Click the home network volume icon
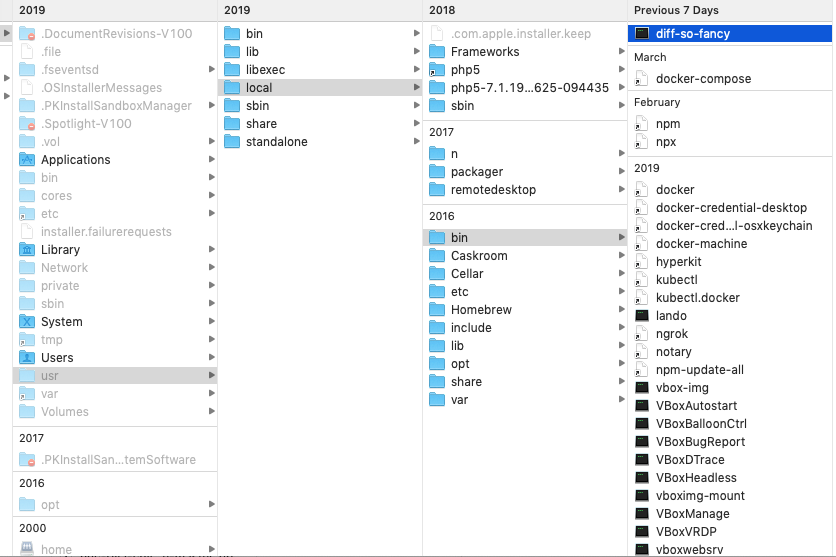 (x=27, y=548)
